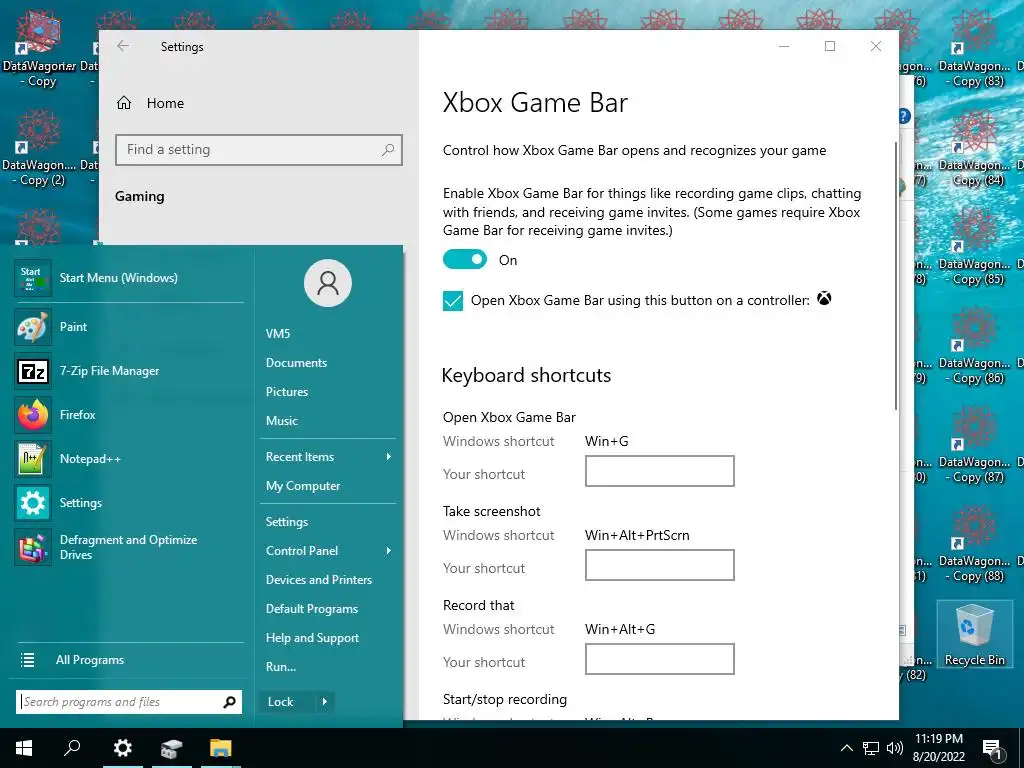Select the Recycle Bin desktop icon

974,635
